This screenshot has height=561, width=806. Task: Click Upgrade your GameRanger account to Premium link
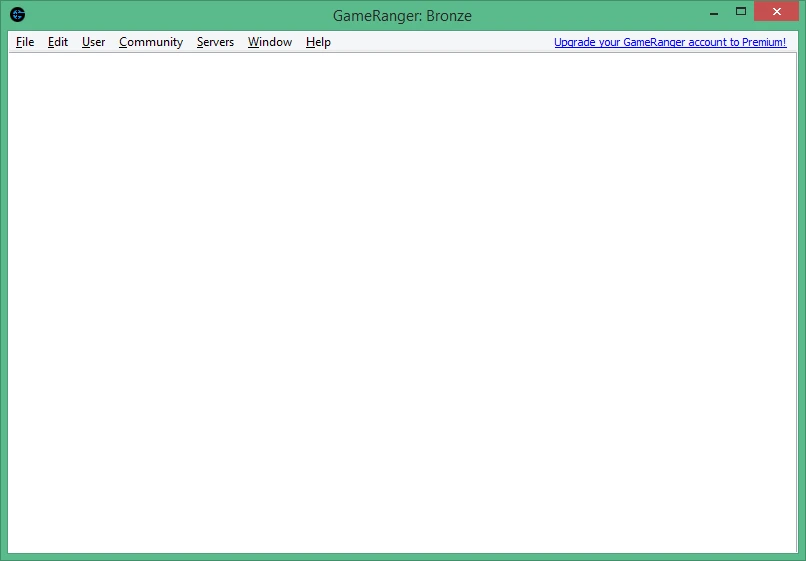click(670, 42)
